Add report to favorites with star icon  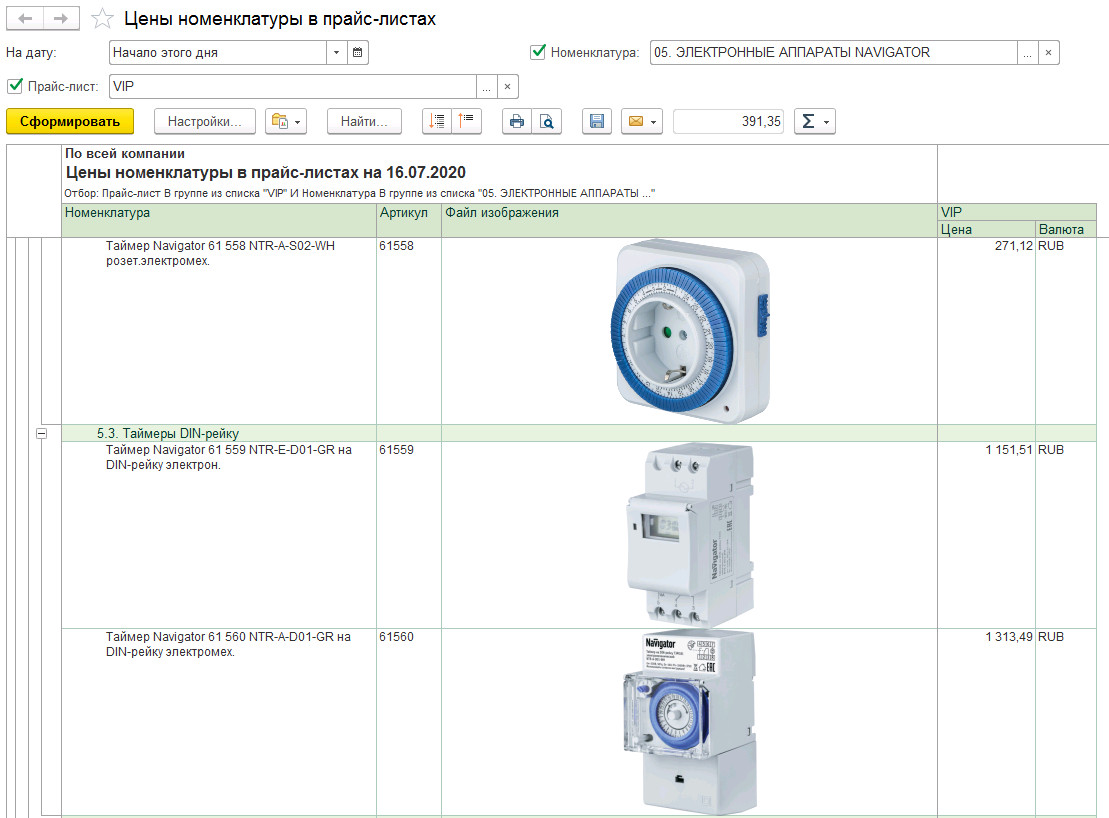pos(101,19)
